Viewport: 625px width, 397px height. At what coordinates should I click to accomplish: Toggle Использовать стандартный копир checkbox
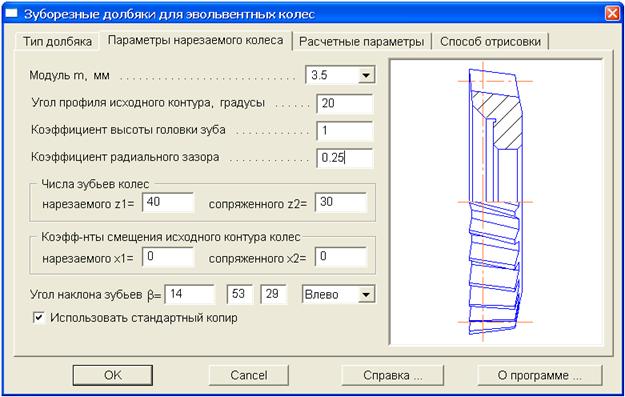39,318
